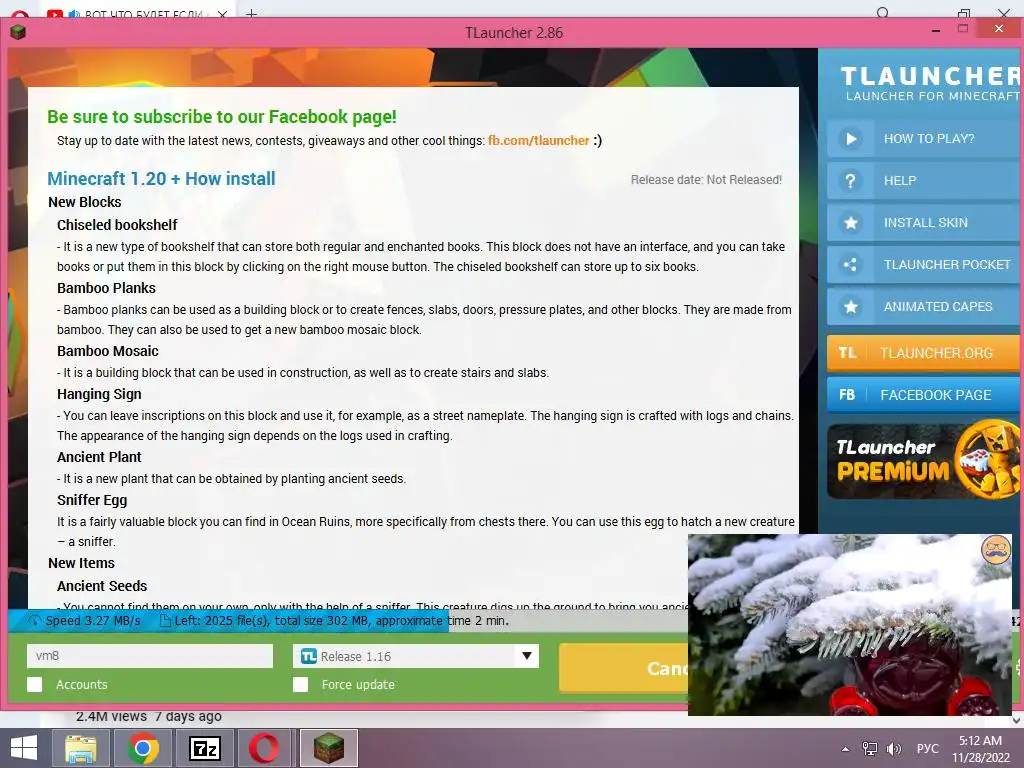Click the picture-in-picture snowy video thumbnail
Viewport: 1024px width, 768px height.
pyautogui.click(x=850, y=624)
